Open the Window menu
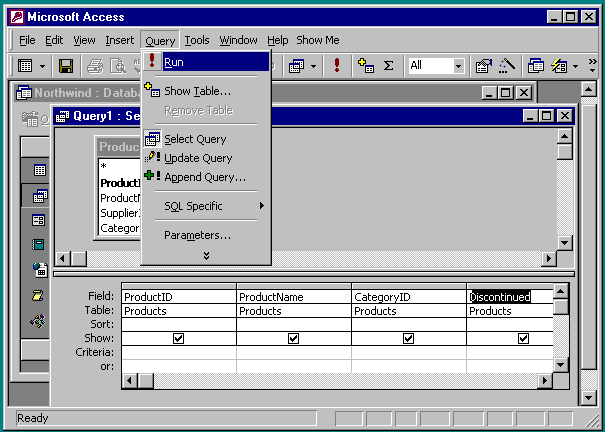 [x=238, y=40]
